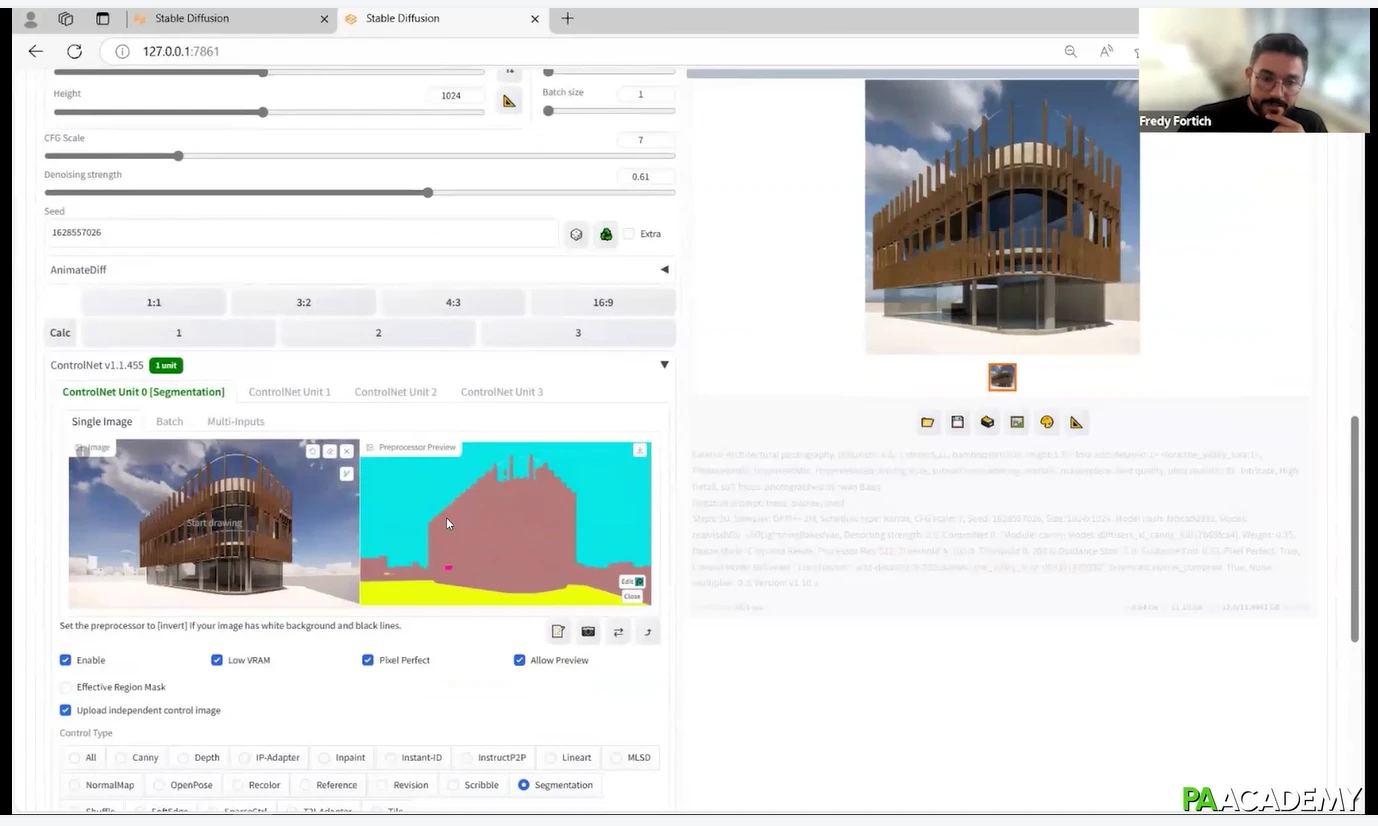Send image to img2img with picture icon

[x=1017, y=422]
